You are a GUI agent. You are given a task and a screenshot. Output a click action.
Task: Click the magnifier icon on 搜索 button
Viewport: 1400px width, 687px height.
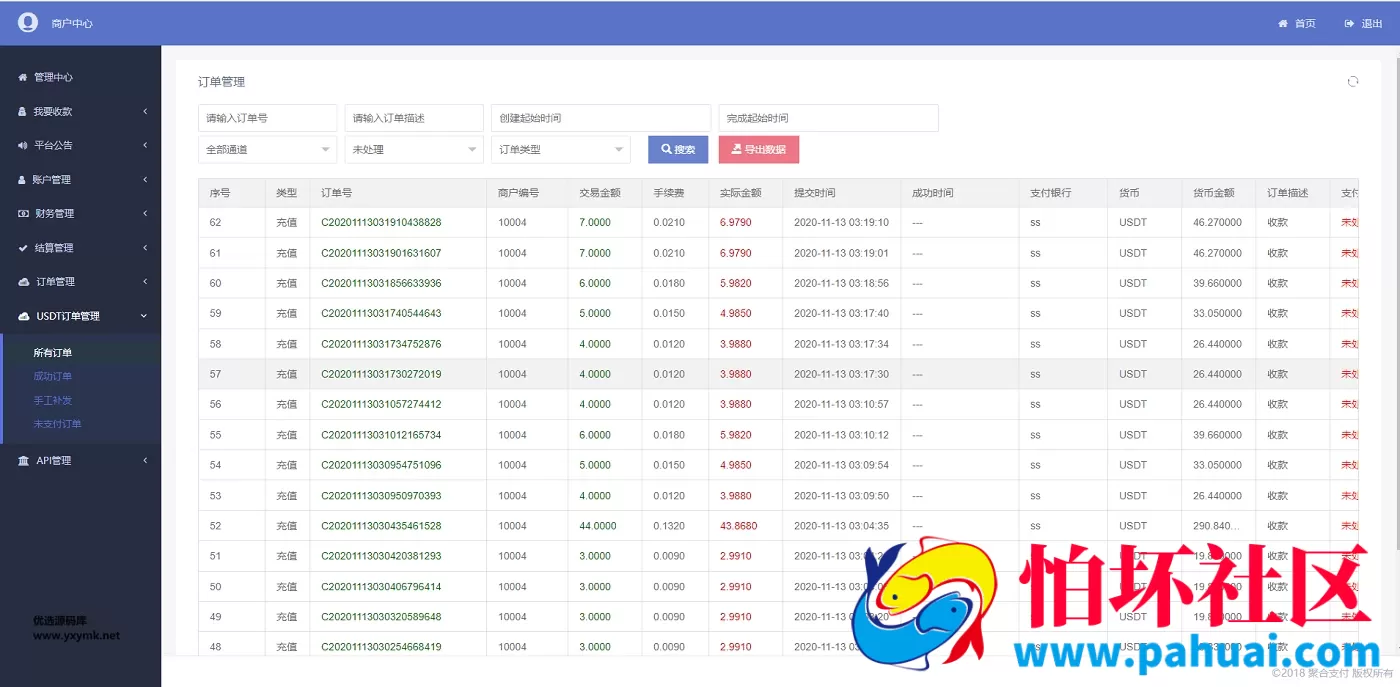coord(666,149)
